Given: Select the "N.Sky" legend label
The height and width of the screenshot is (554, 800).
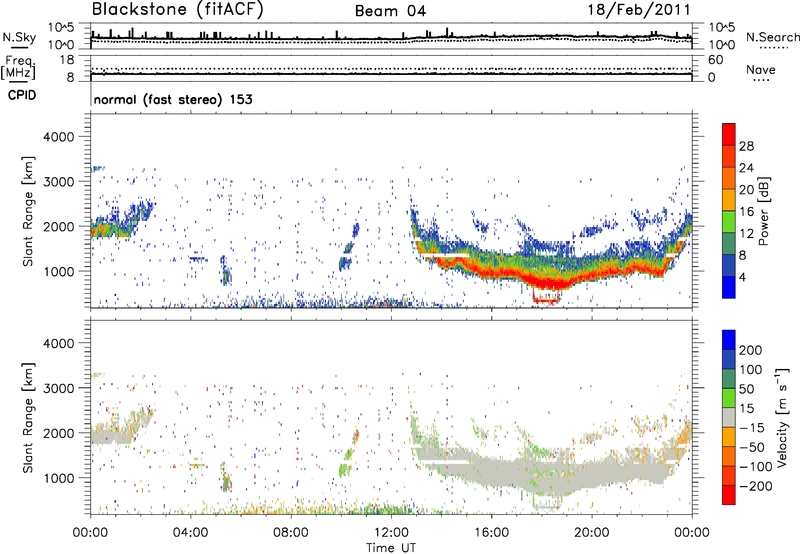Looking at the screenshot, I should (x=19, y=37).
